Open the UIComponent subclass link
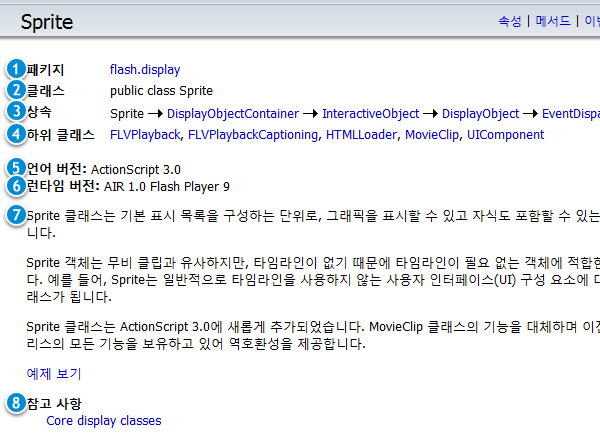This screenshot has width=600, height=443. (x=505, y=135)
